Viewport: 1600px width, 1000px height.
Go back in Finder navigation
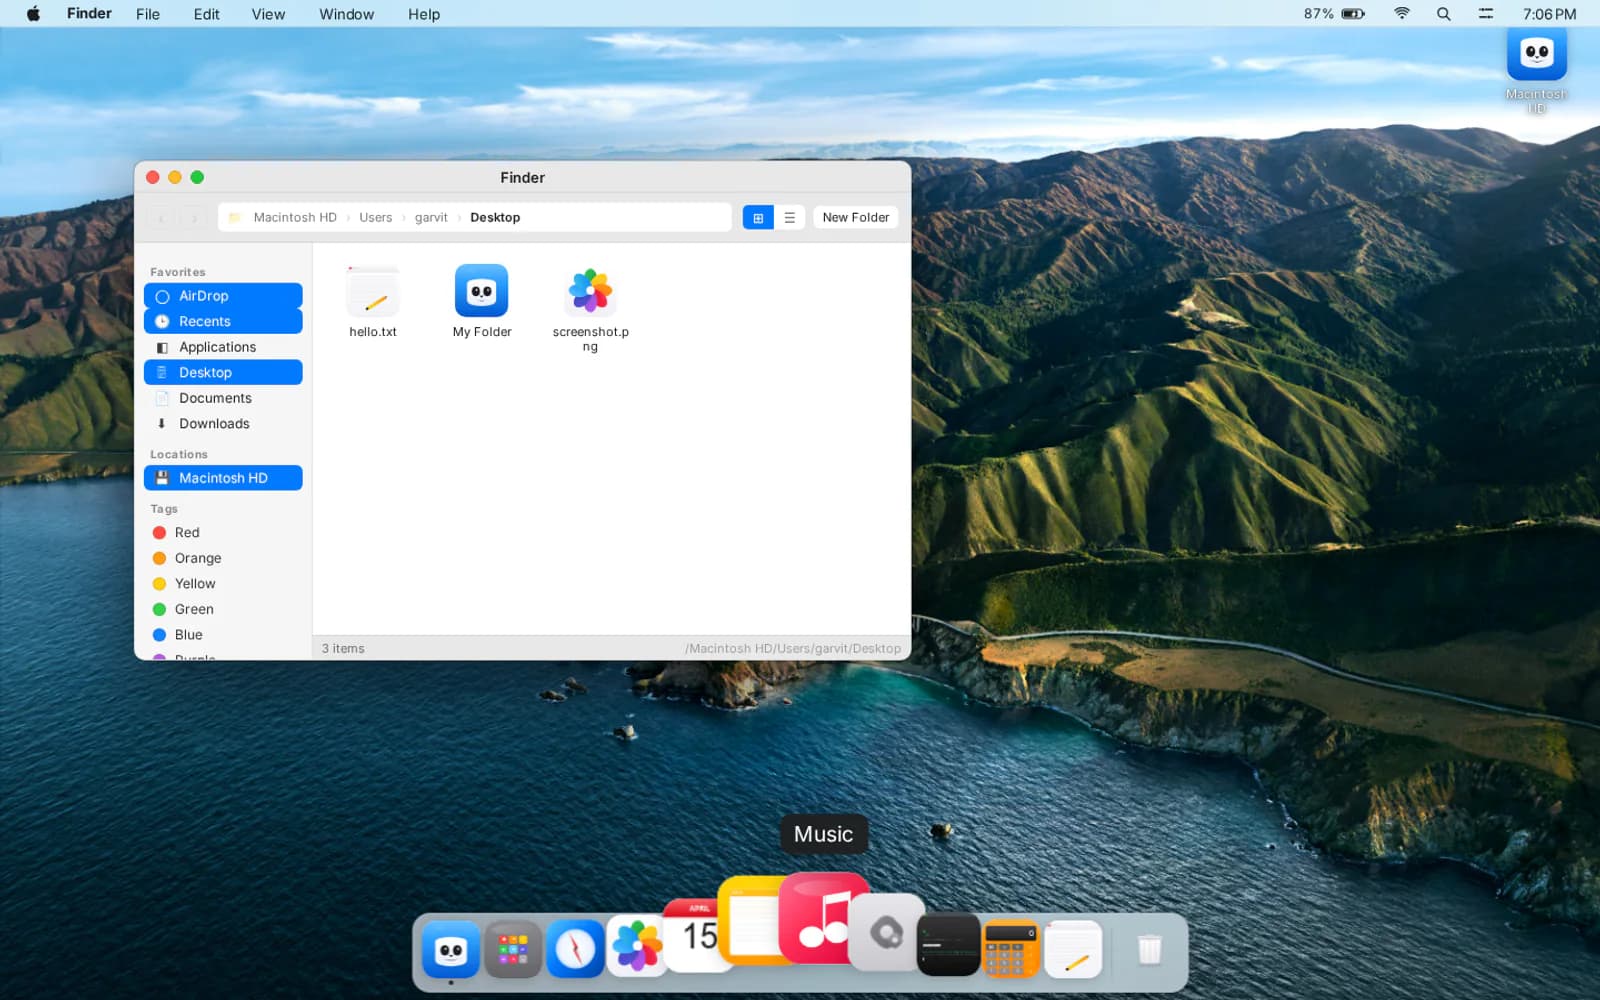pyautogui.click(x=161, y=217)
